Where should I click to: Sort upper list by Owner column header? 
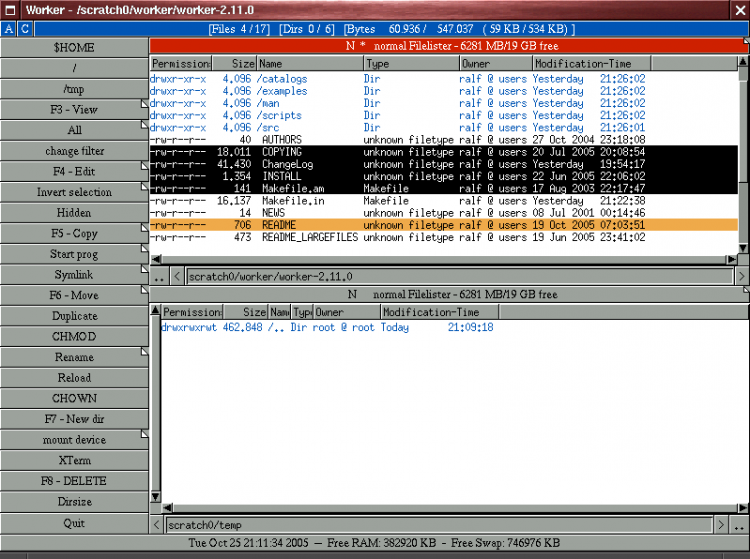tap(496, 64)
